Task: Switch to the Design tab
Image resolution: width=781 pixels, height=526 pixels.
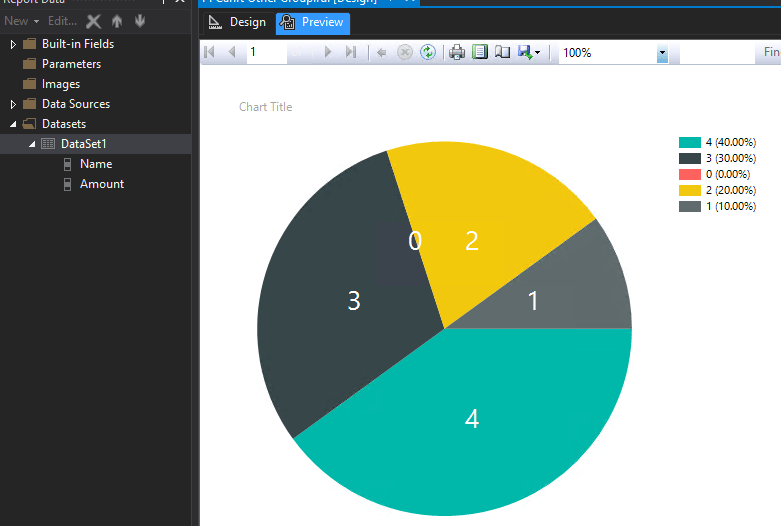Action: click(x=237, y=22)
